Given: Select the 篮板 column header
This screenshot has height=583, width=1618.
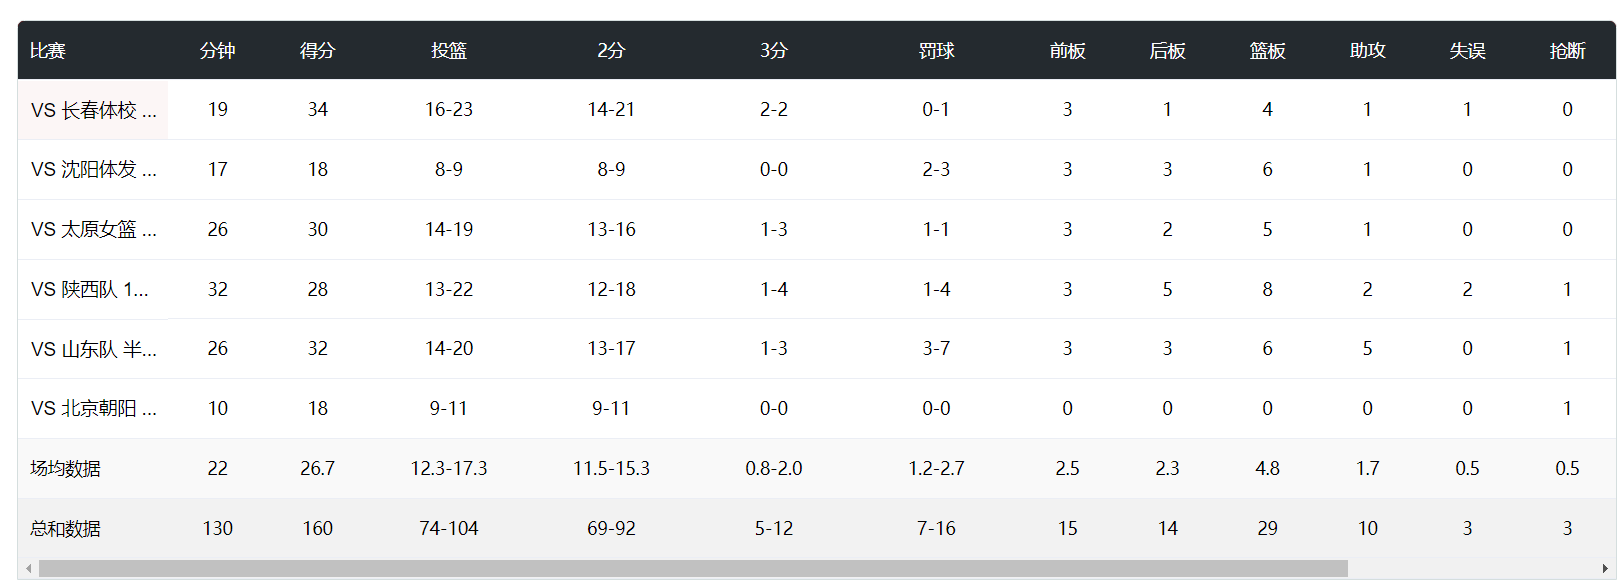Looking at the screenshot, I should (x=1268, y=51).
